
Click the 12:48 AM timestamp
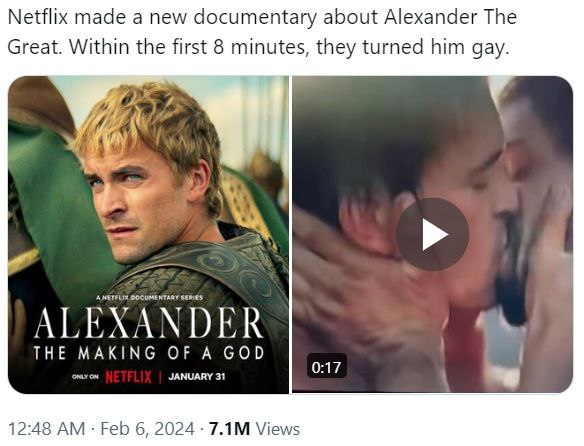pyautogui.click(x=47, y=428)
